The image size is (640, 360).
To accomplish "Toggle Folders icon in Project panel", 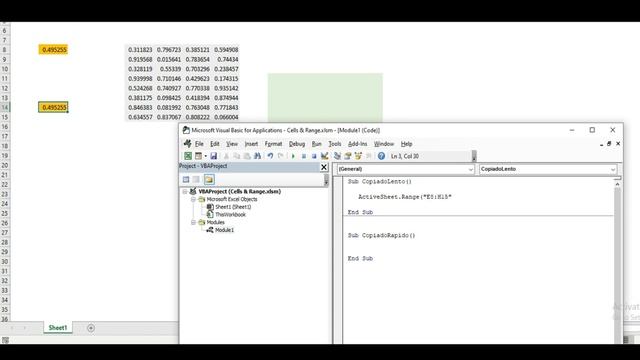I will pyautogui.click(x=209, y=180).
